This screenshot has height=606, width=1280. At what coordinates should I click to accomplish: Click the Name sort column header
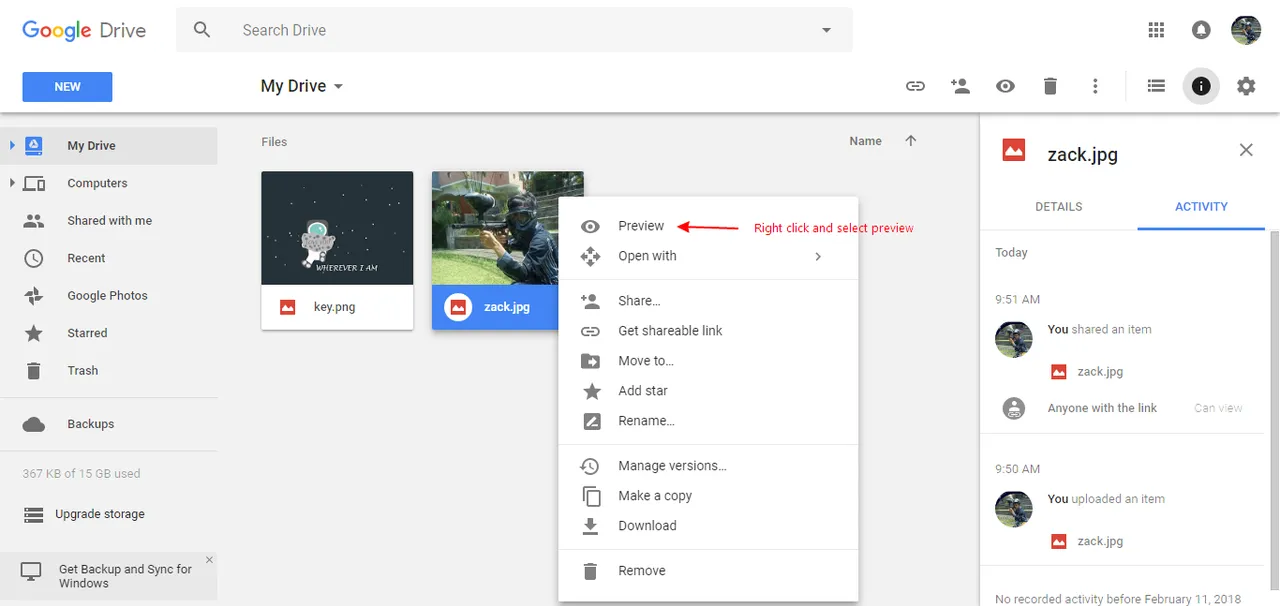(x=865, y=141)
